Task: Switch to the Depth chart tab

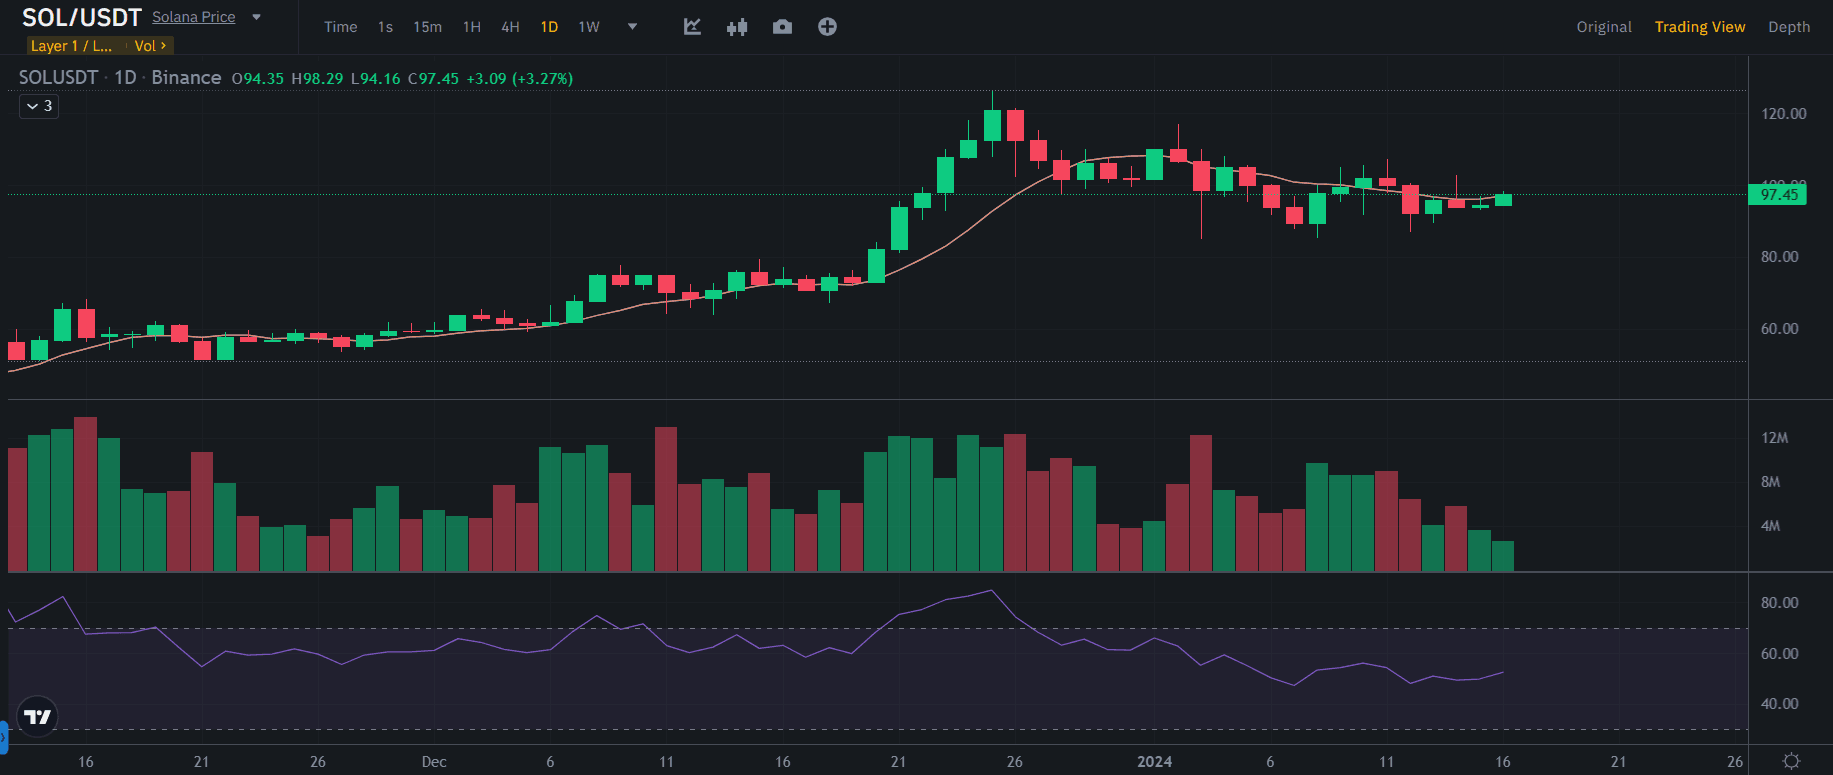Action: 1788,27
